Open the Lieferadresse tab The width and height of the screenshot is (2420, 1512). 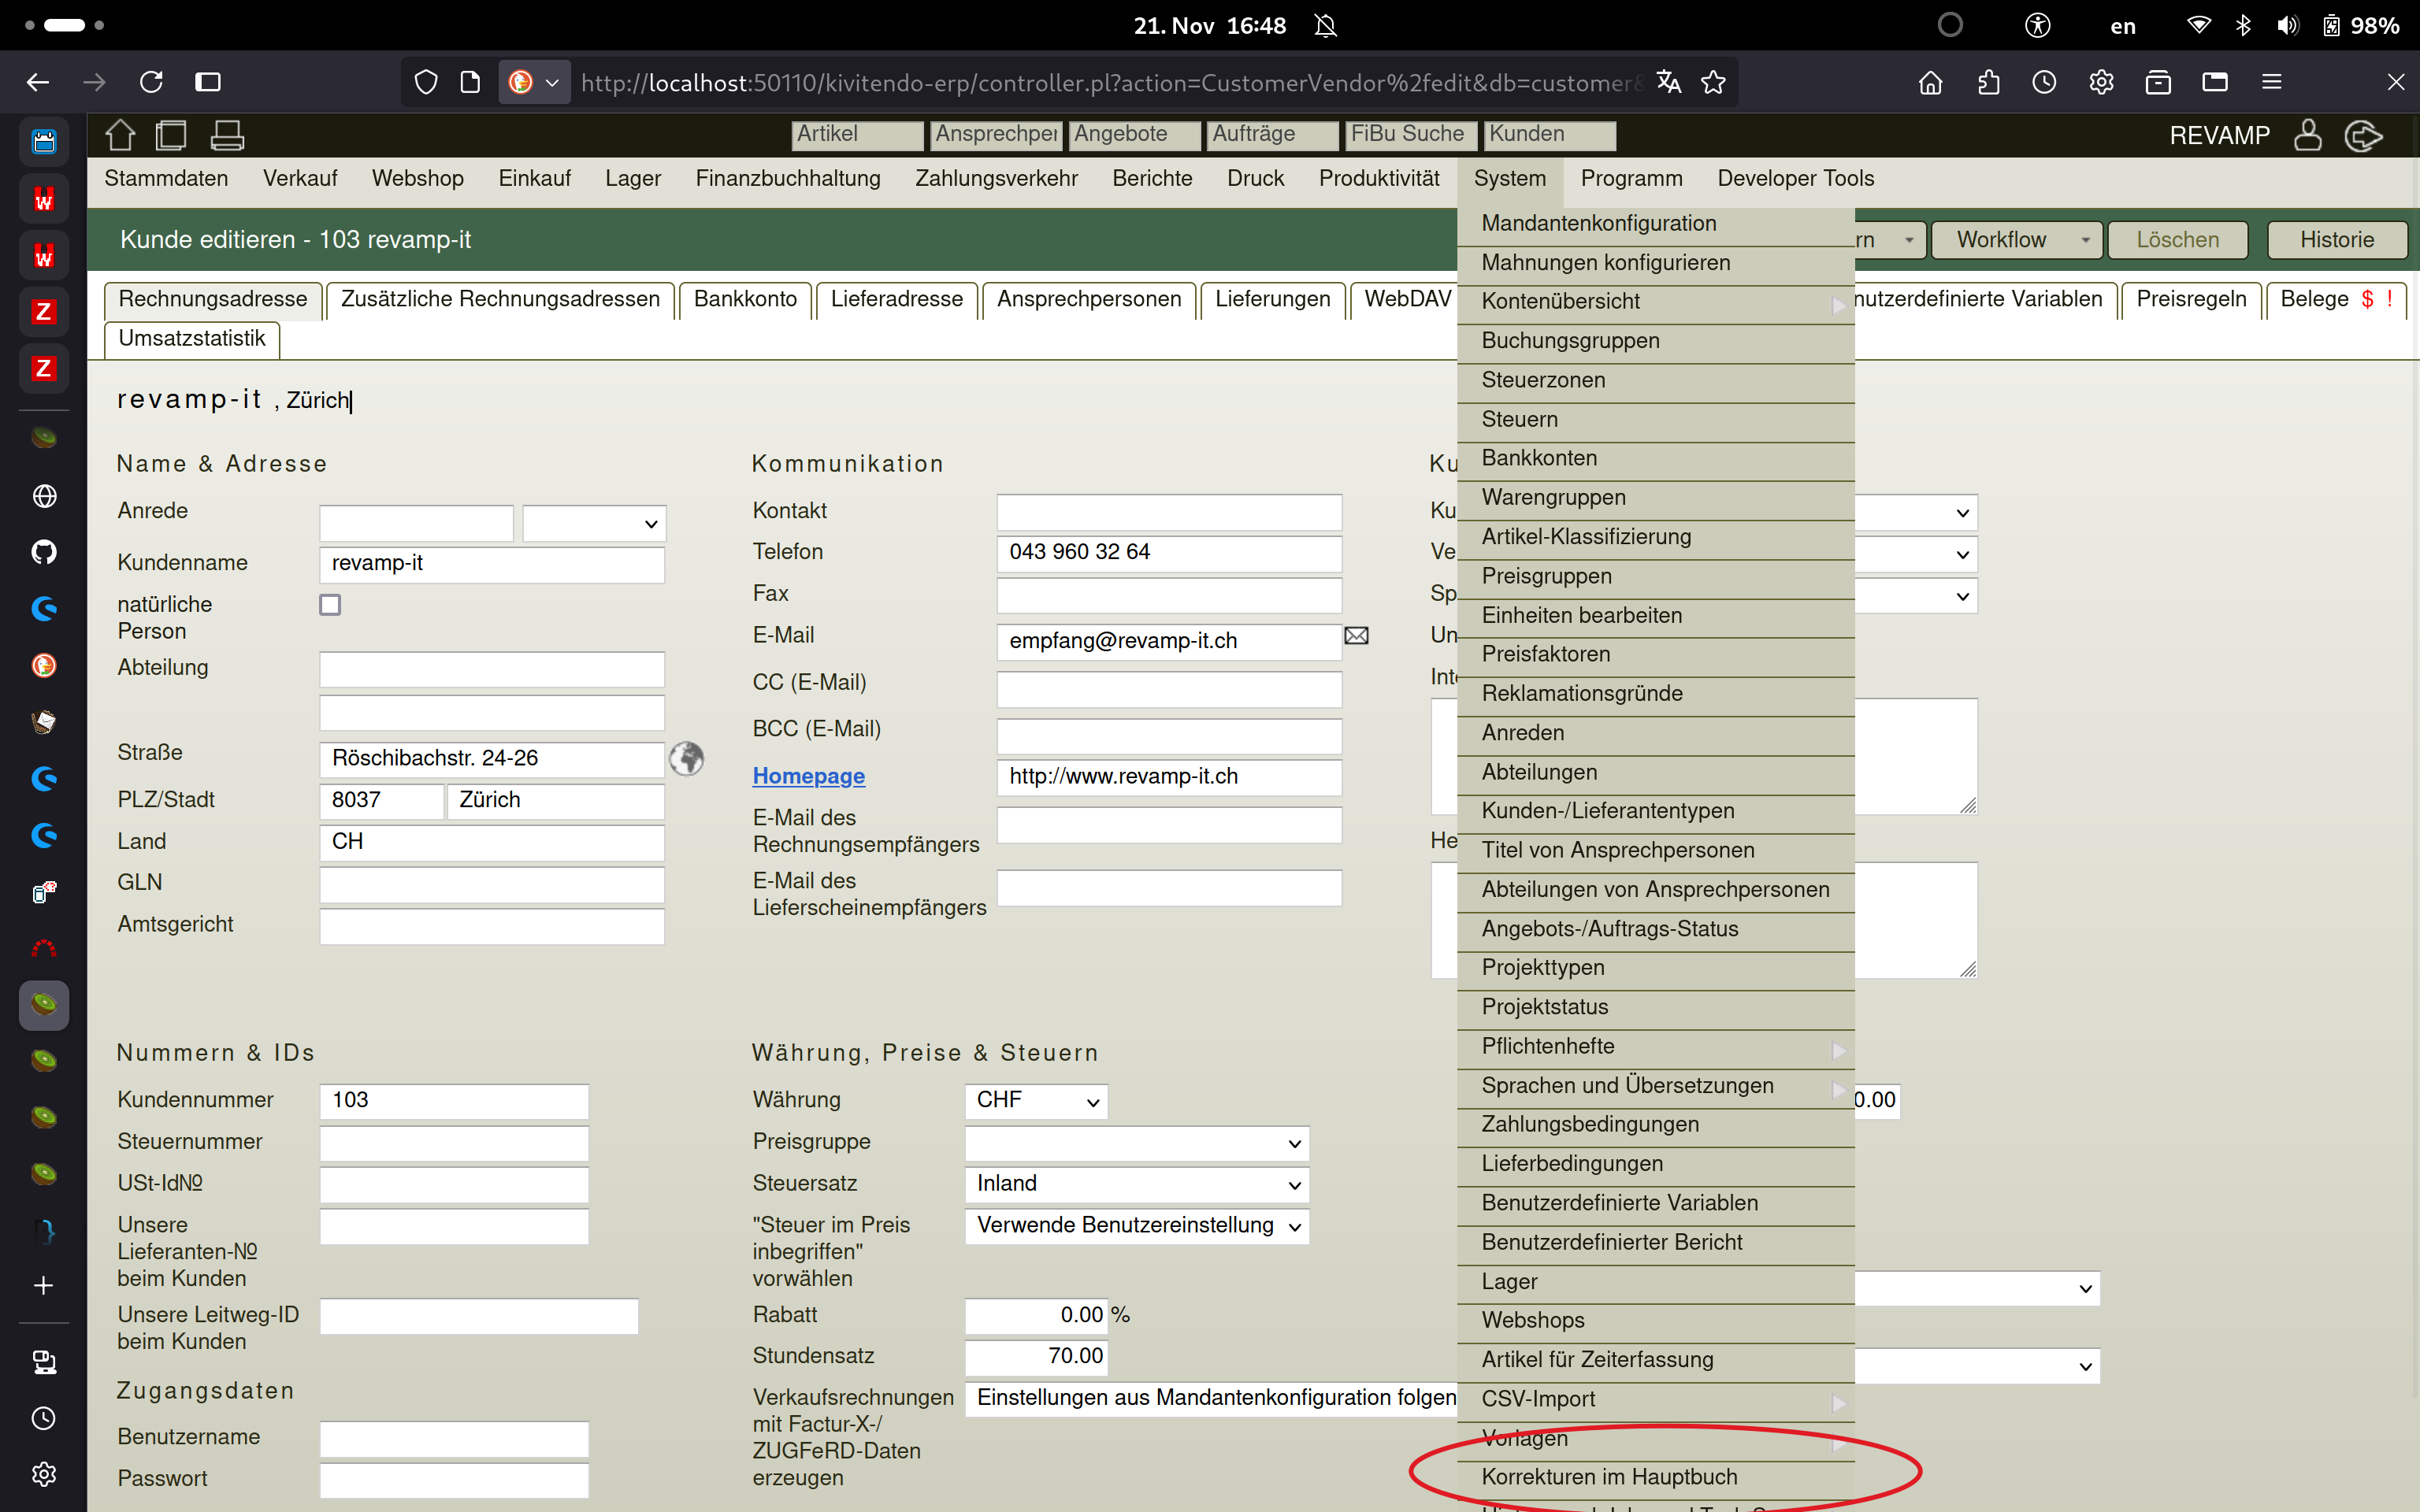tap(896, 299)
